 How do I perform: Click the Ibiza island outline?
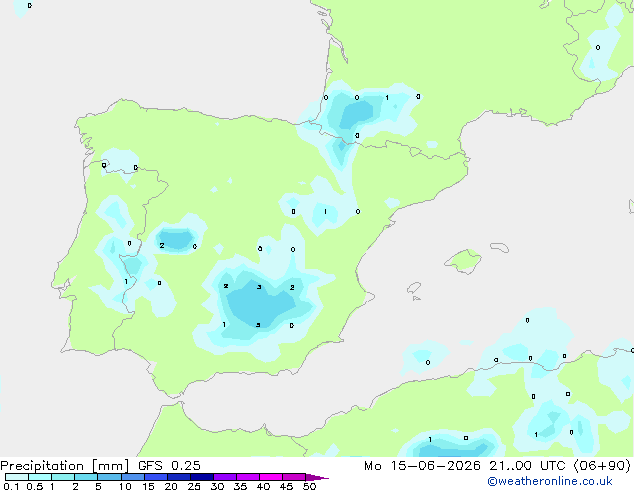414,288
